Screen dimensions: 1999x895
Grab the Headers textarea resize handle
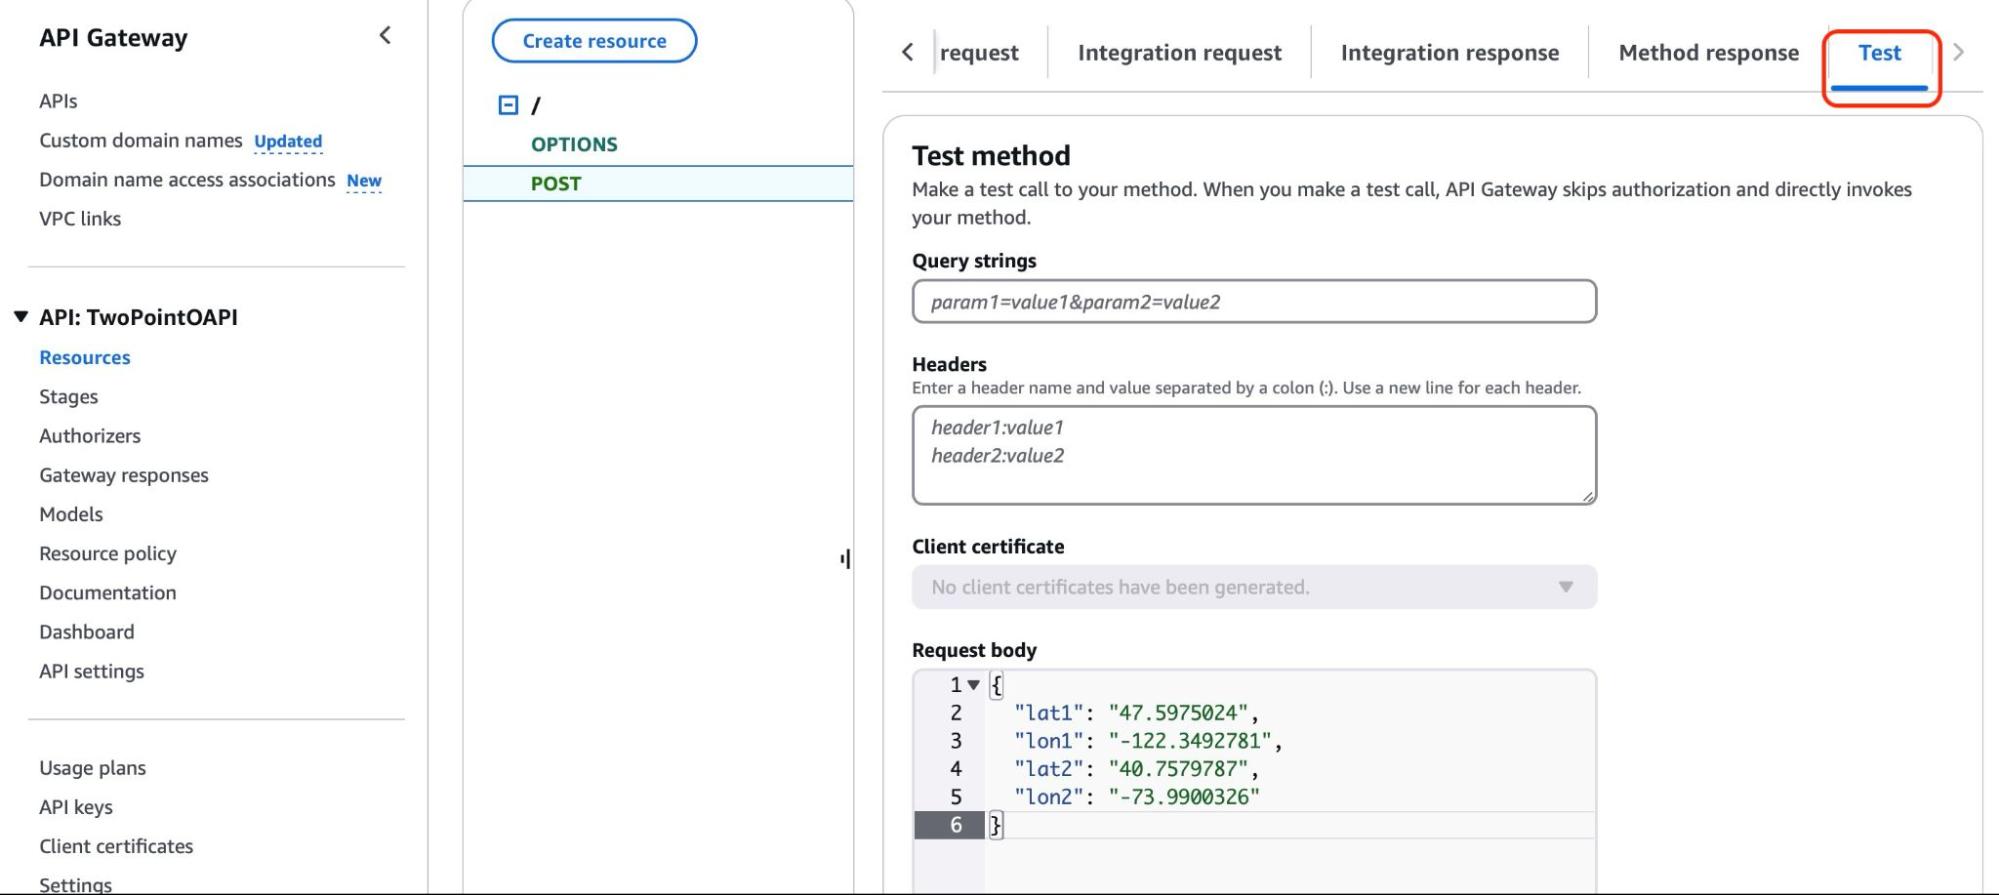click(x=1588, y=496)
